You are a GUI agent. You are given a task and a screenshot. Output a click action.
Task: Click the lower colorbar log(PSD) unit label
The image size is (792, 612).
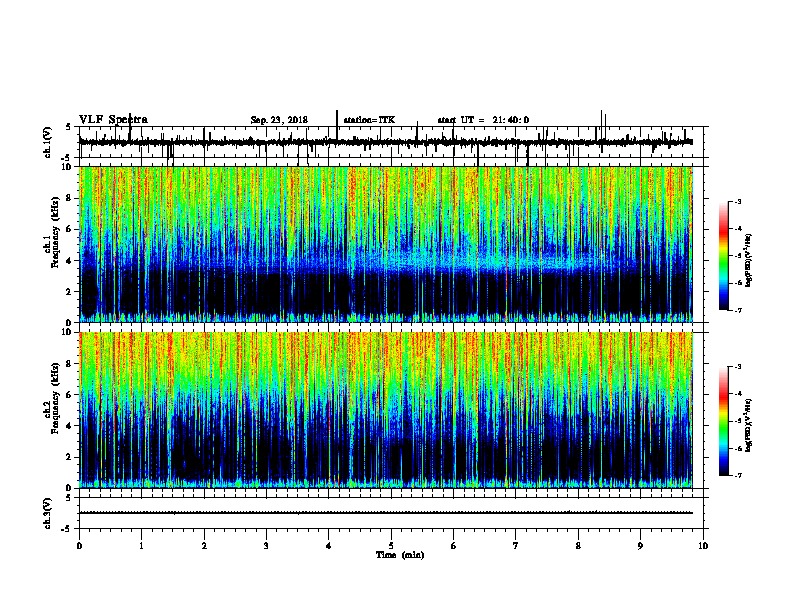749,426
